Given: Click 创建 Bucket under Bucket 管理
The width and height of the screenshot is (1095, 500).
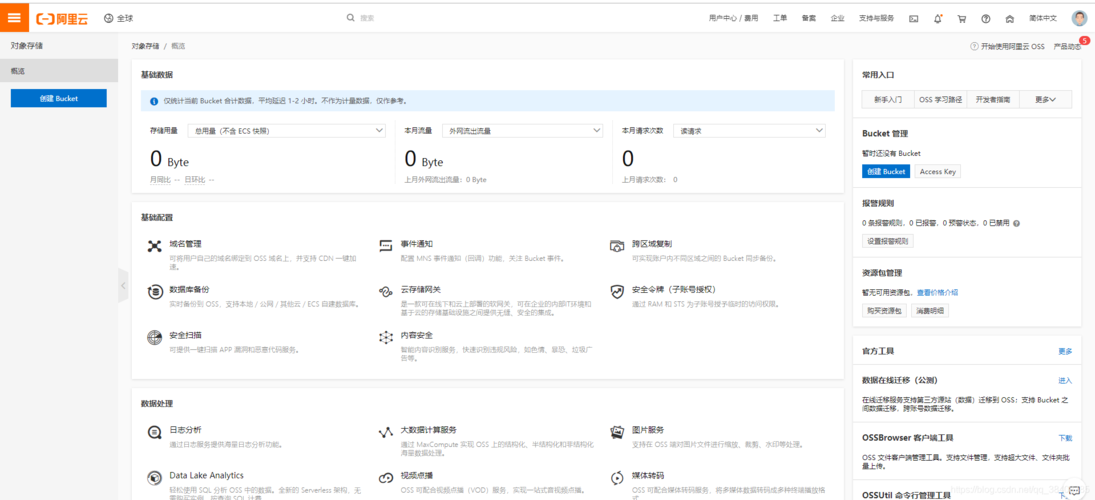Looking at the screenshot, I should (886, 171).
